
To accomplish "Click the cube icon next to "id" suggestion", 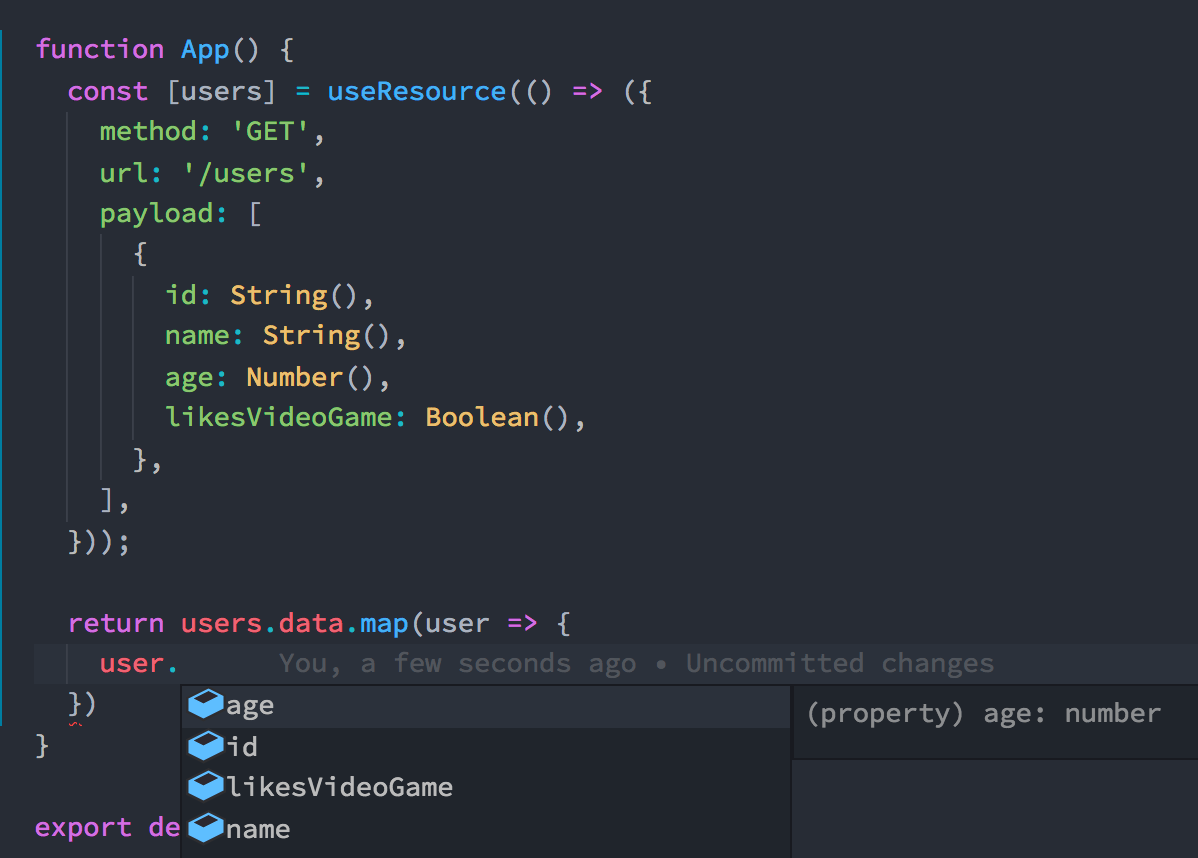I will click(206, 746).
